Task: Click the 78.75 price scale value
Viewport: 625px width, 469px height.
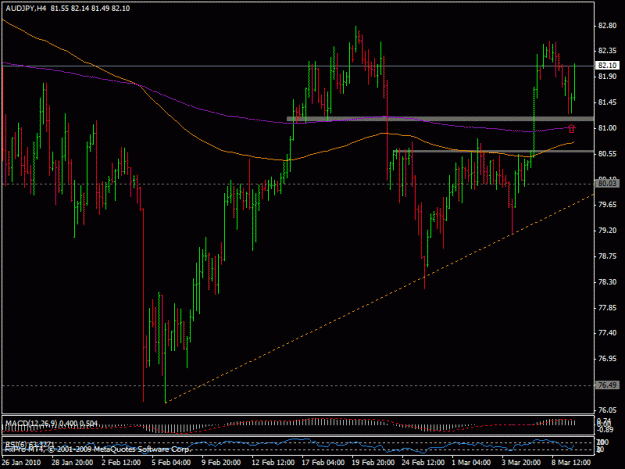Action: tap(607, 256)
